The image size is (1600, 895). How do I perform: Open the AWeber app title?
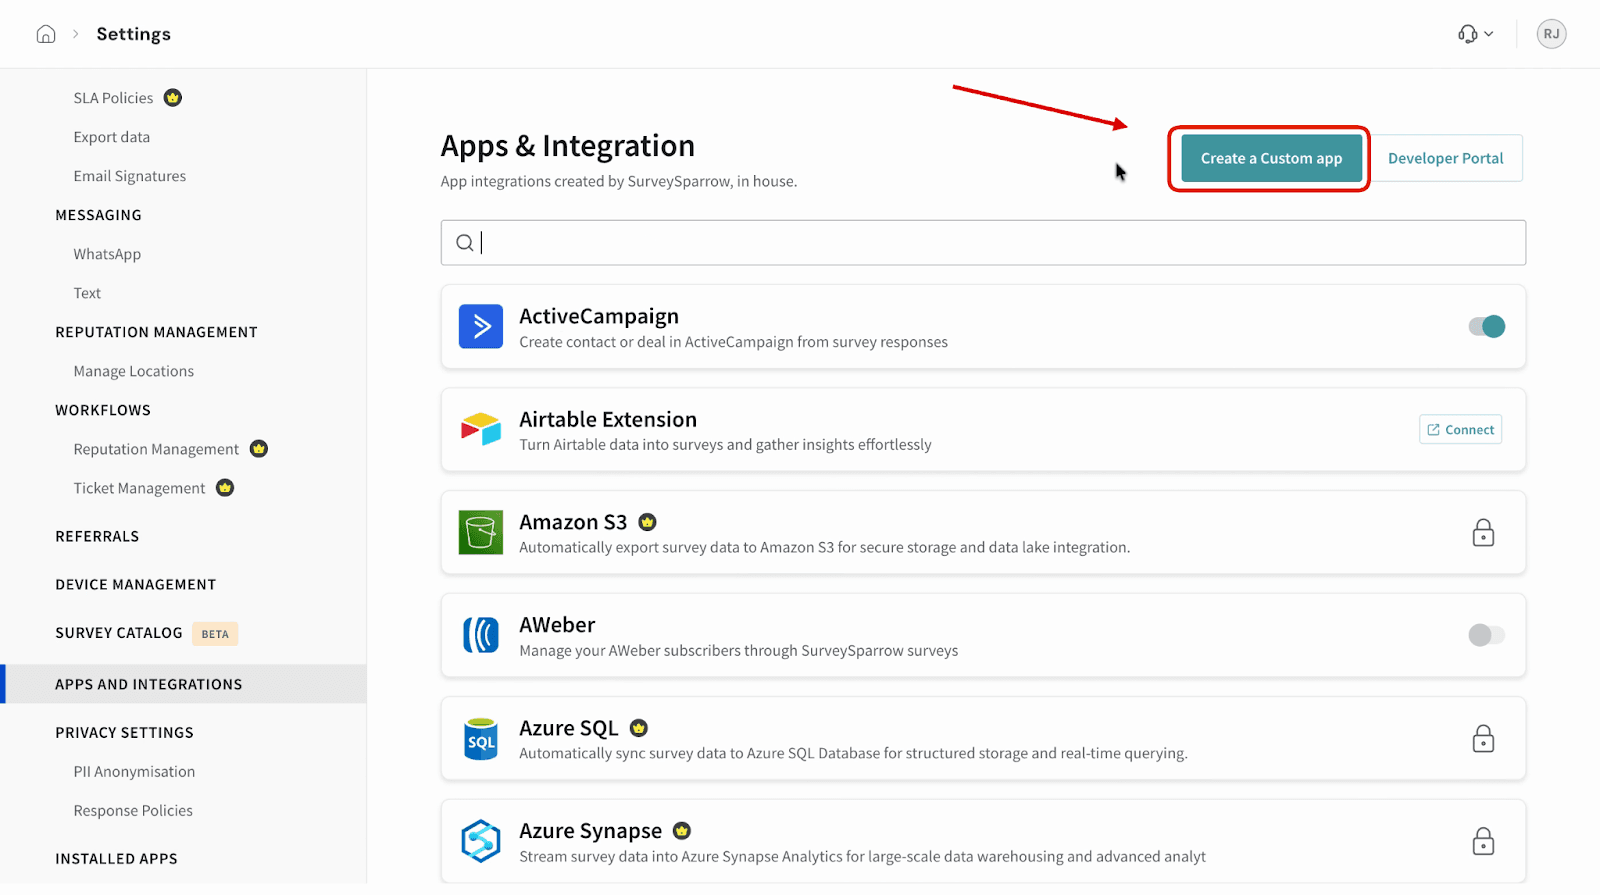(557, 625)
